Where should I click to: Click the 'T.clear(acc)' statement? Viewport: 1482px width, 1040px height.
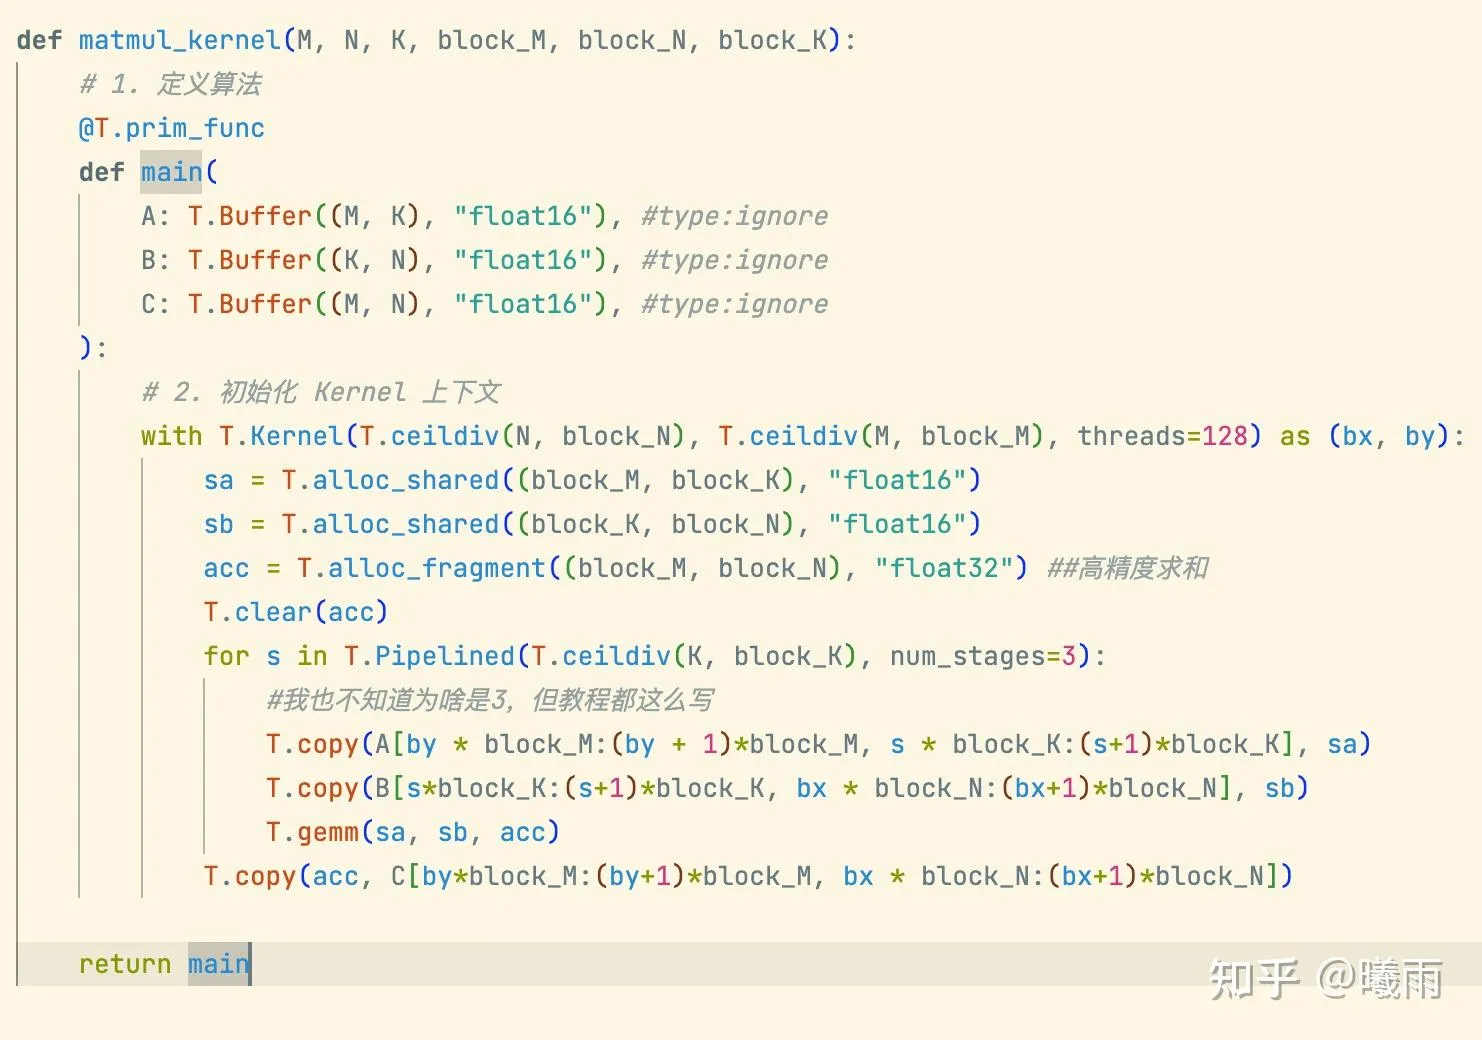296,612
